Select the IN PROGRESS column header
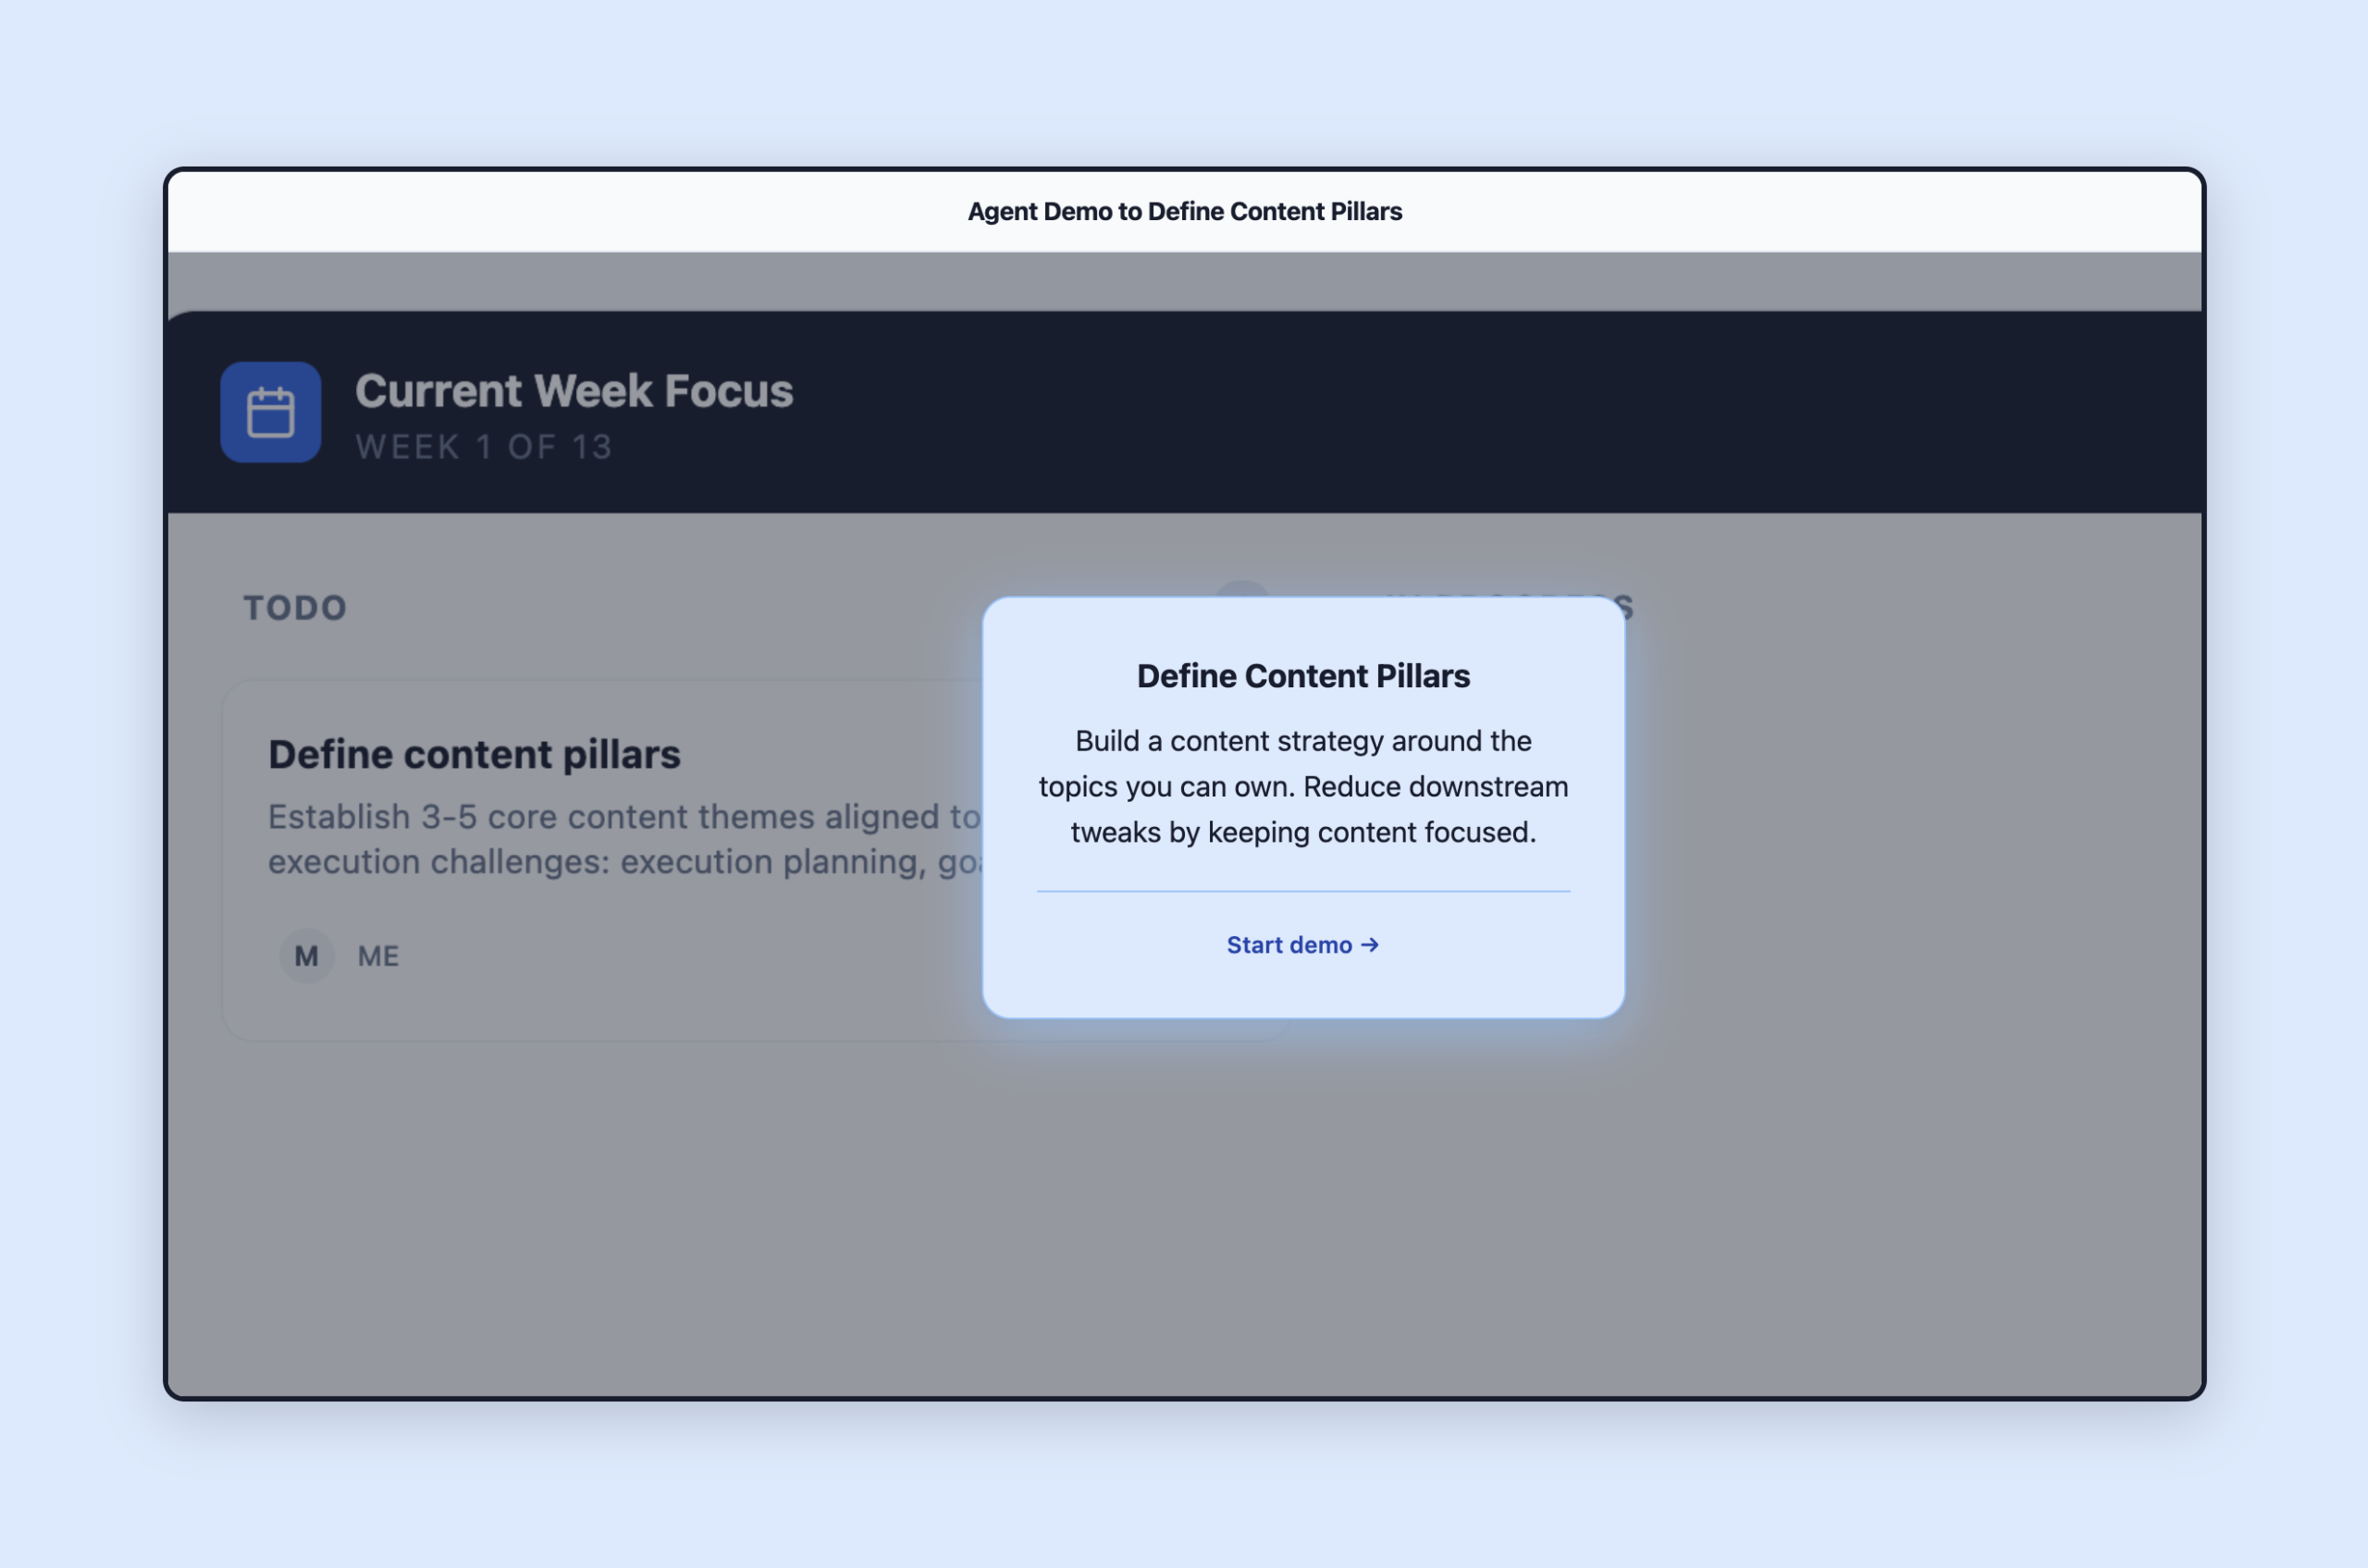Viewport: 2368px width, 1568px height. [1510, 607]
